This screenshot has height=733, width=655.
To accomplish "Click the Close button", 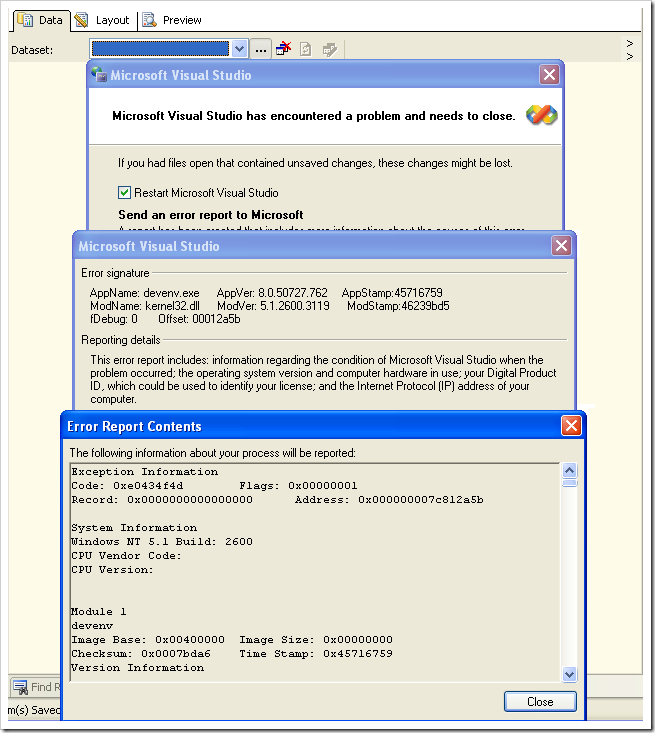I will (x=540, y=702).
